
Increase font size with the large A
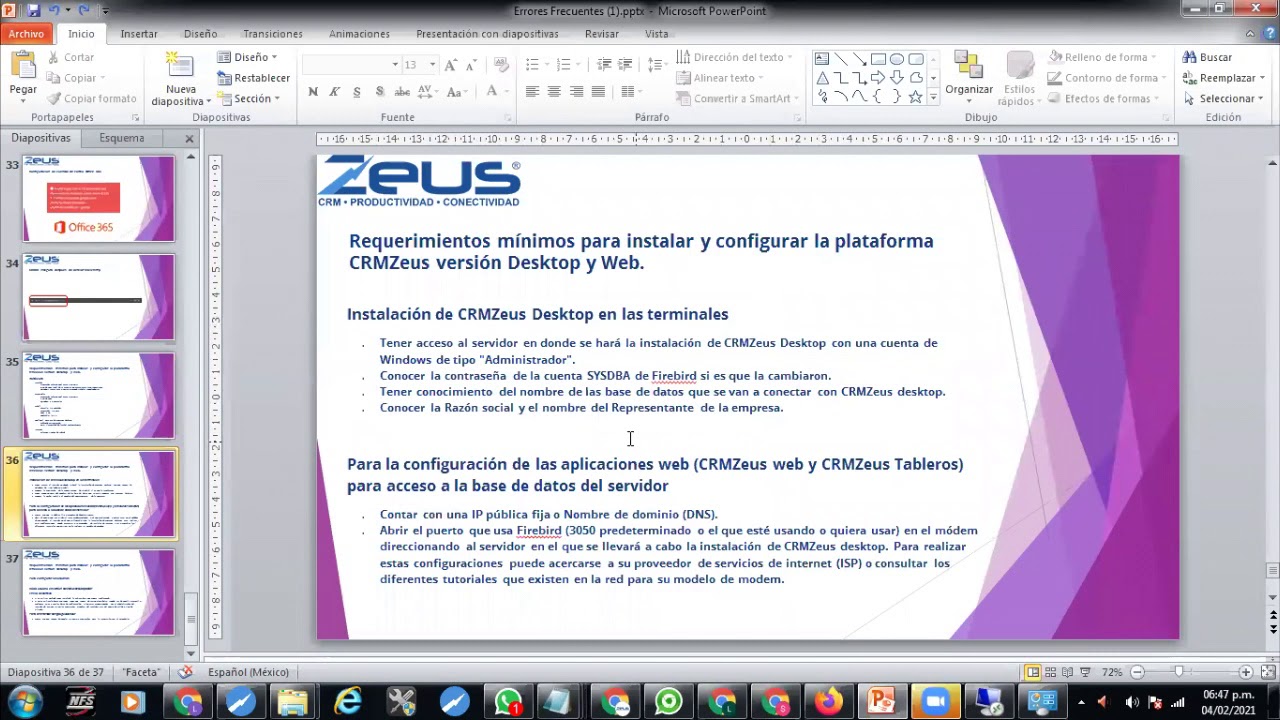451,64
